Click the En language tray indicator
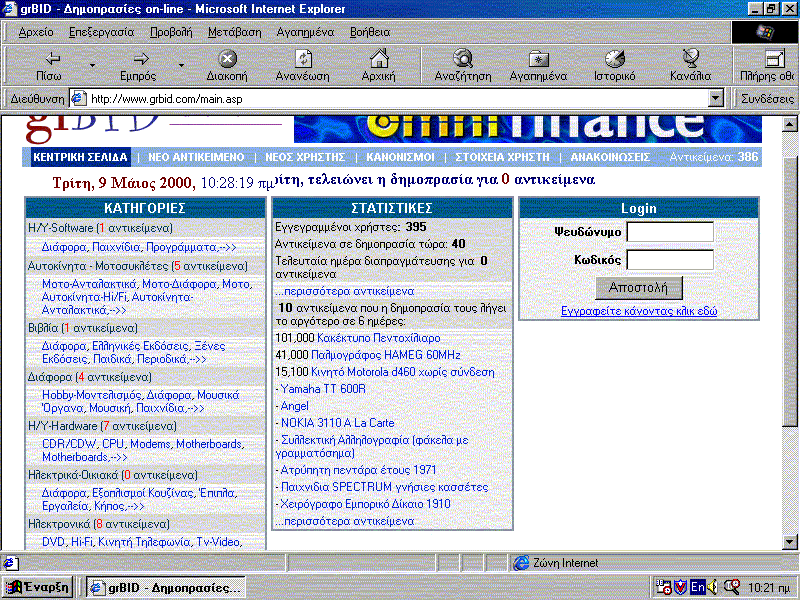 pos(697,587)
